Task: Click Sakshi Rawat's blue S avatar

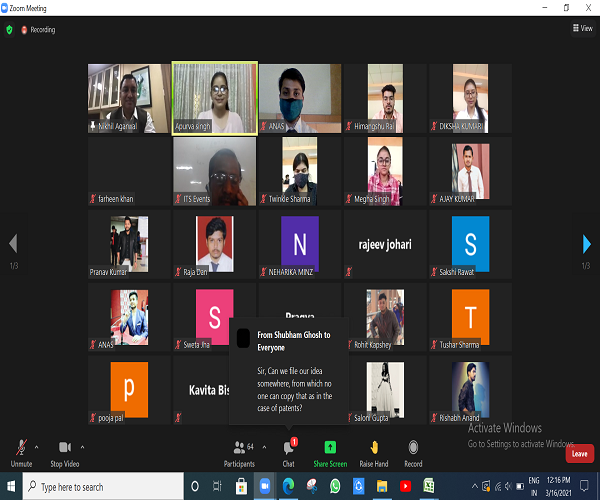Action: pyautogui.click(x=470, y=244)
